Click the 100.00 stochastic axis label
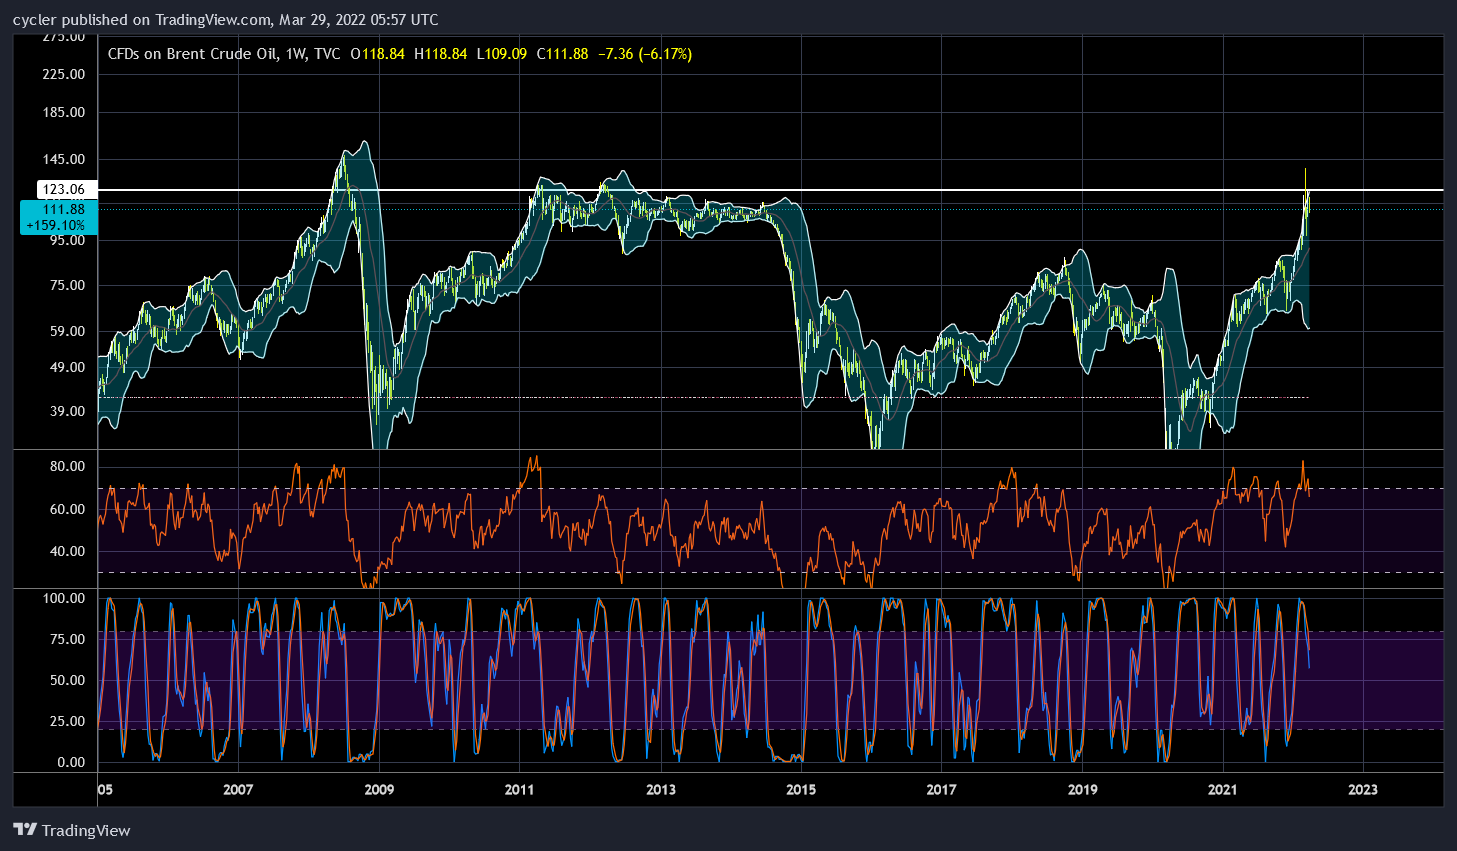Screen dimensions: 1457x851 64,598
